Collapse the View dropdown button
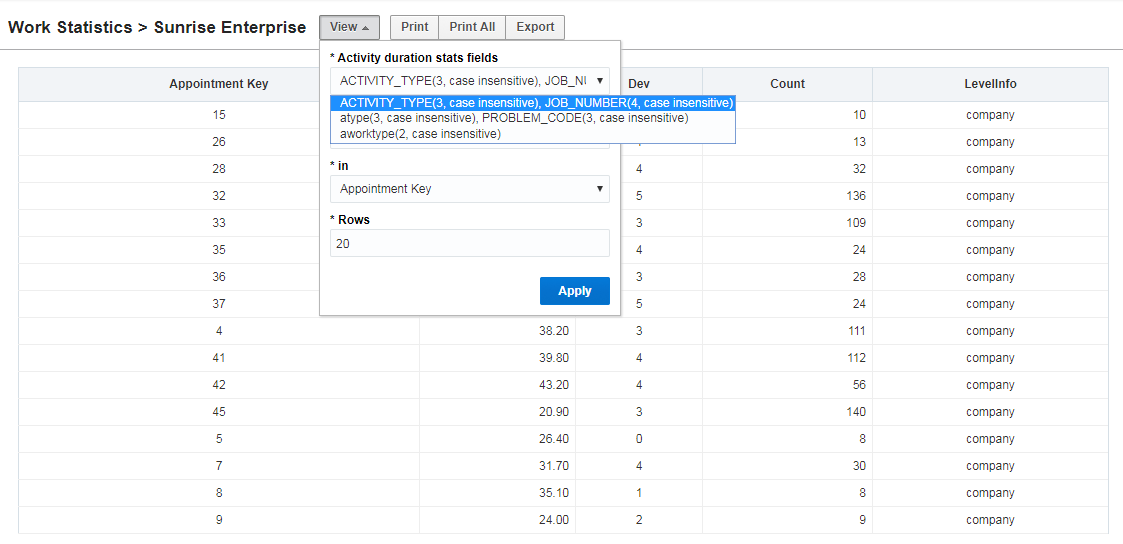This screenshot has width=1123, height=544. tap(349, 27)
